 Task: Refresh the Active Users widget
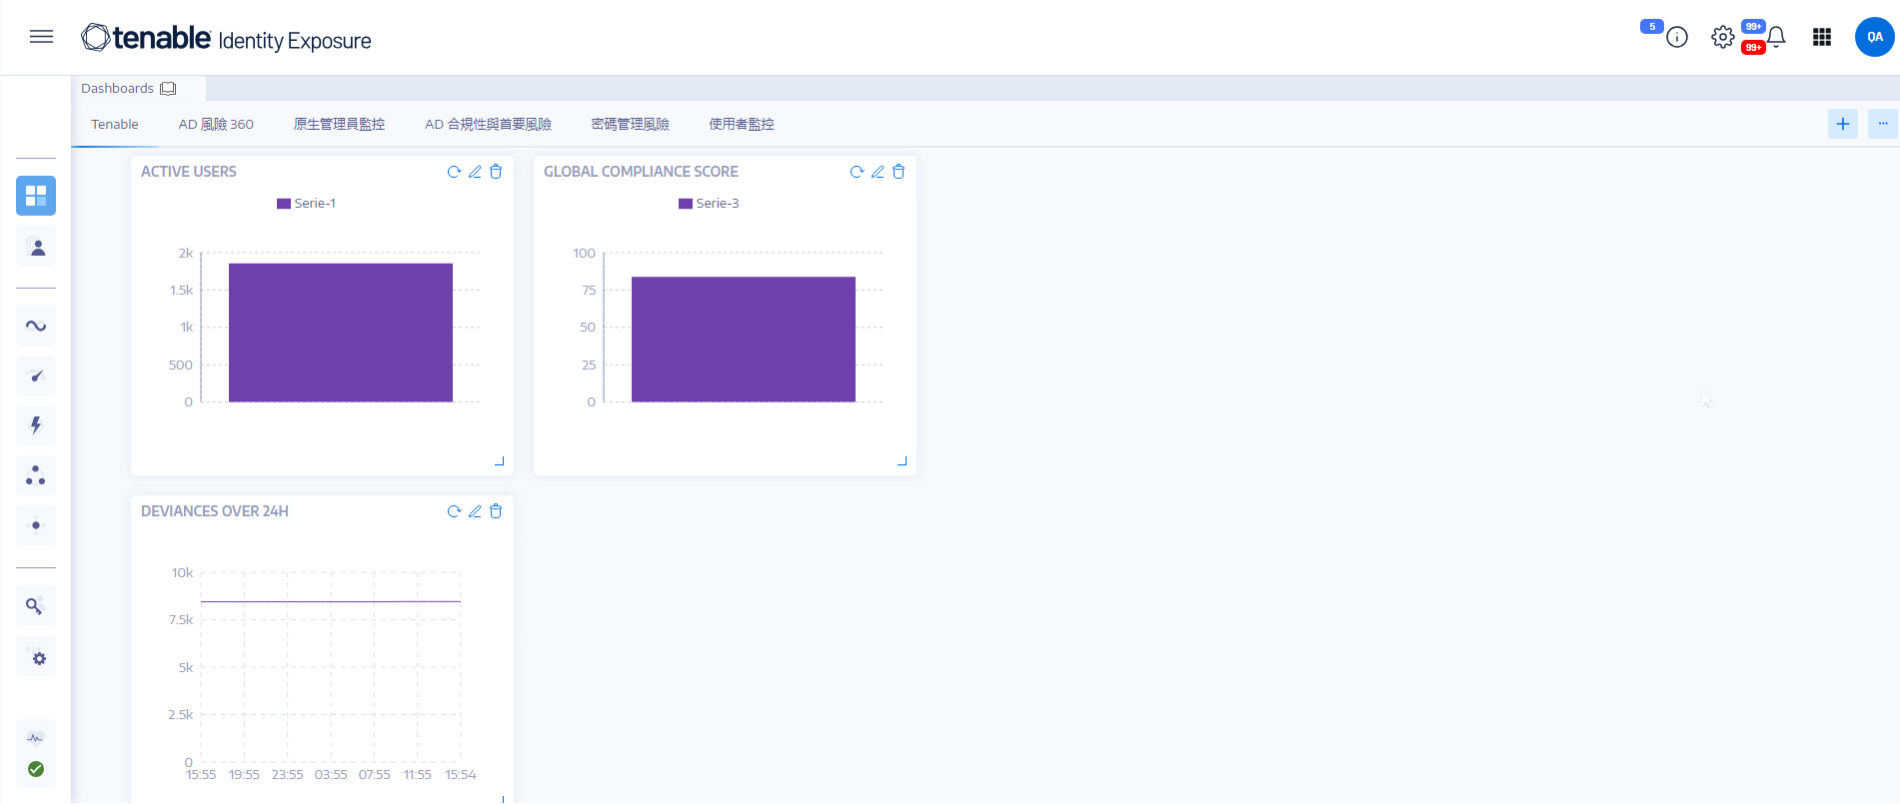[454, 172]
